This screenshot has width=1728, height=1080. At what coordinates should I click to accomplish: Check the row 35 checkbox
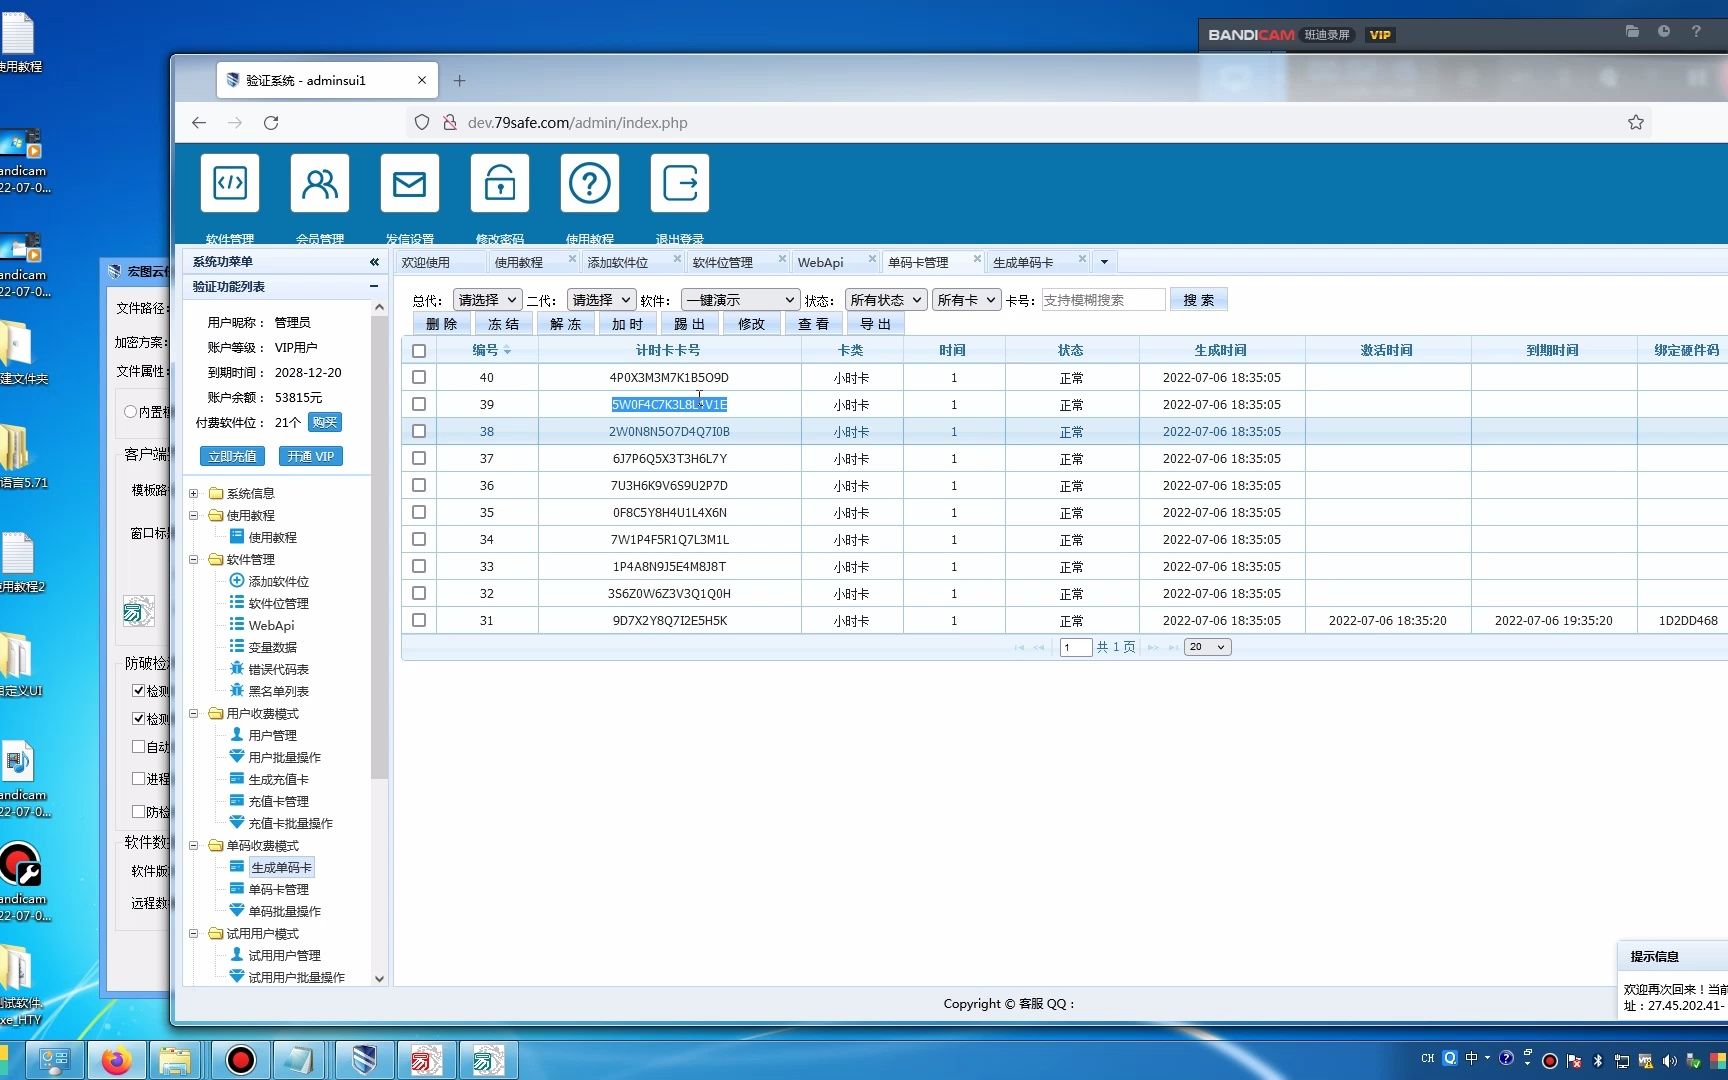tap(419, 513)
